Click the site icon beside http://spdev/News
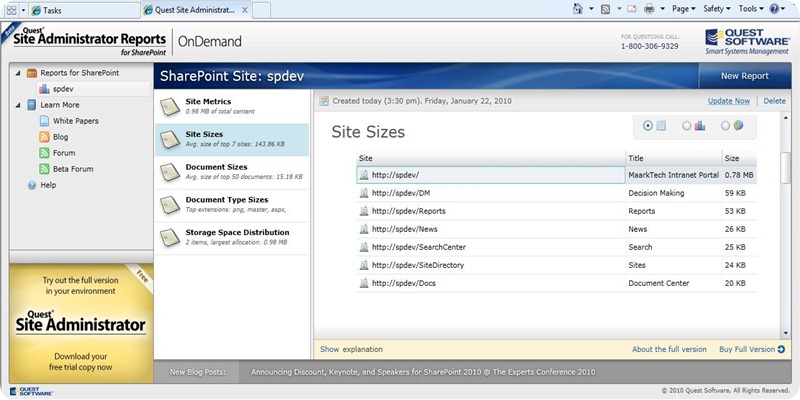 click(x=364, y=229)
